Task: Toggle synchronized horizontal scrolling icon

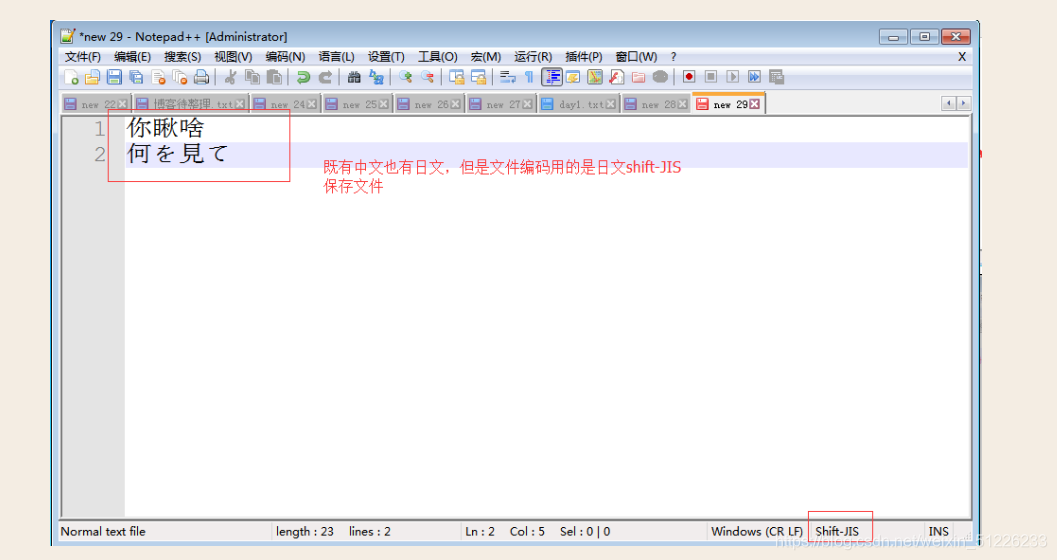Action: pos(479,77)
